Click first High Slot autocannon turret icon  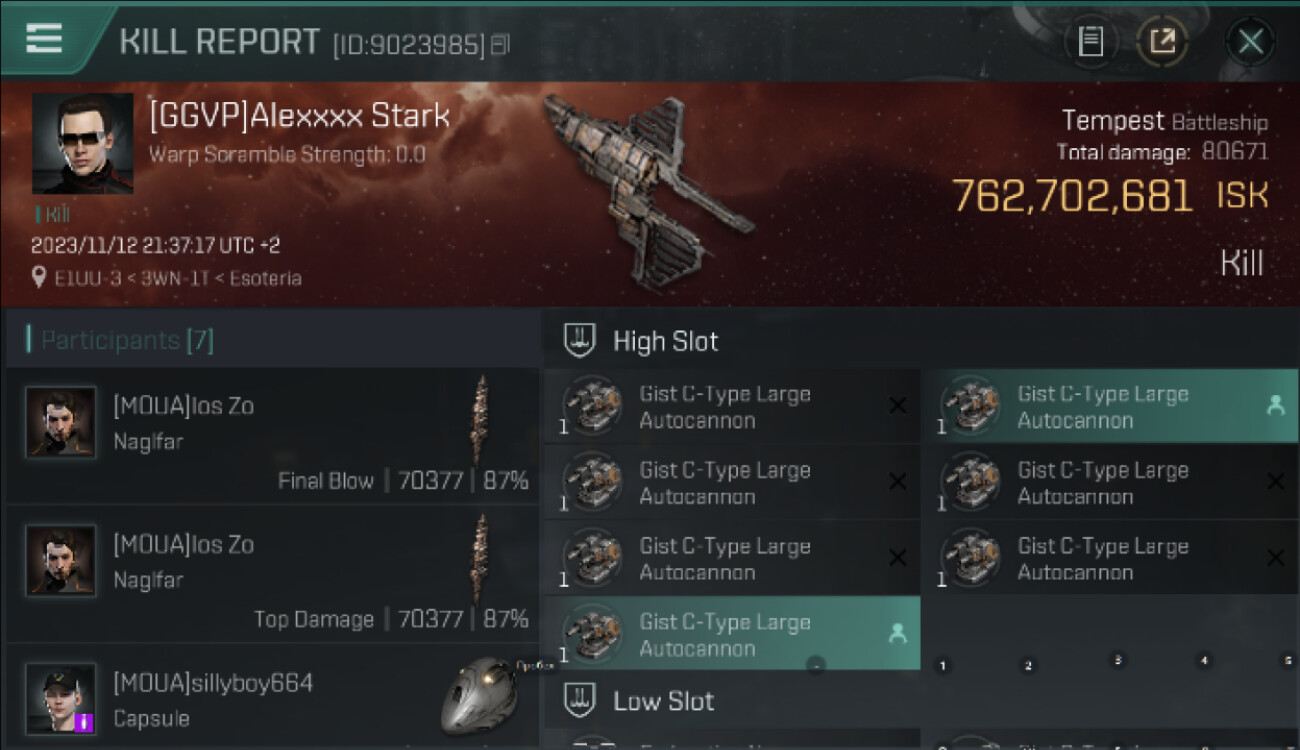[592, 406]
